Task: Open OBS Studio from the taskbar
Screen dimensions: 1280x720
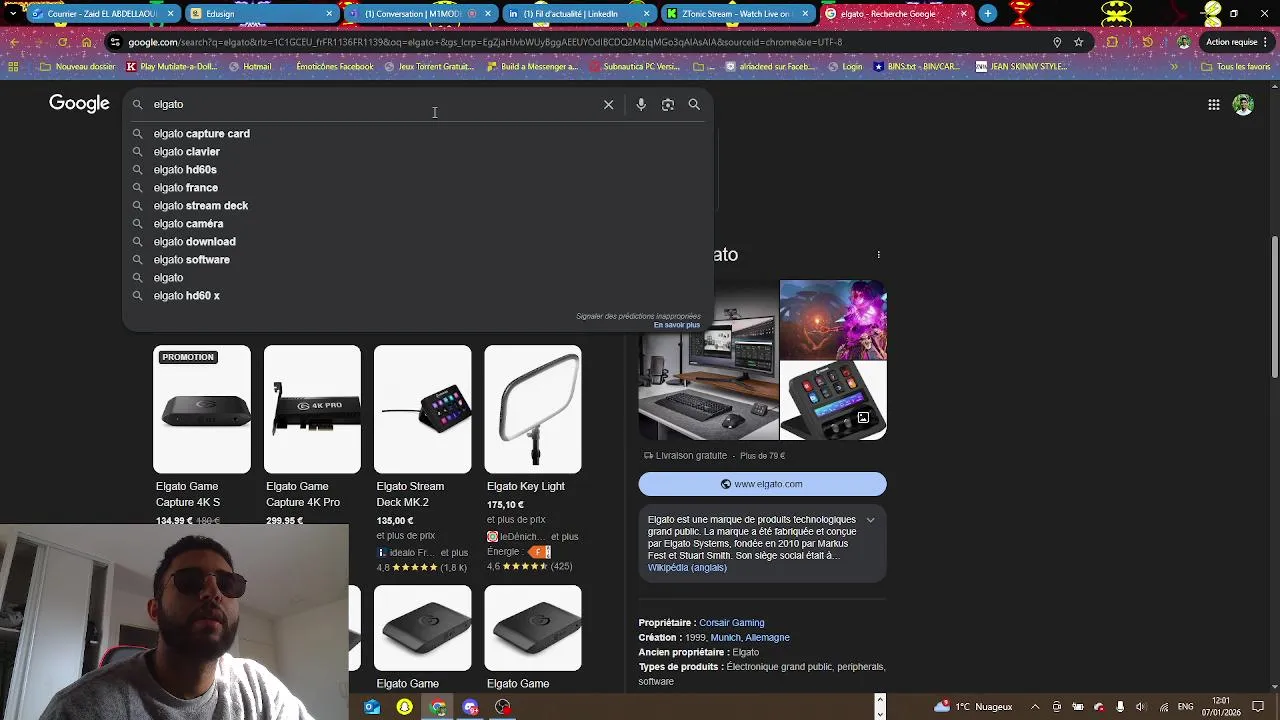Action: [x=502, y=707]
